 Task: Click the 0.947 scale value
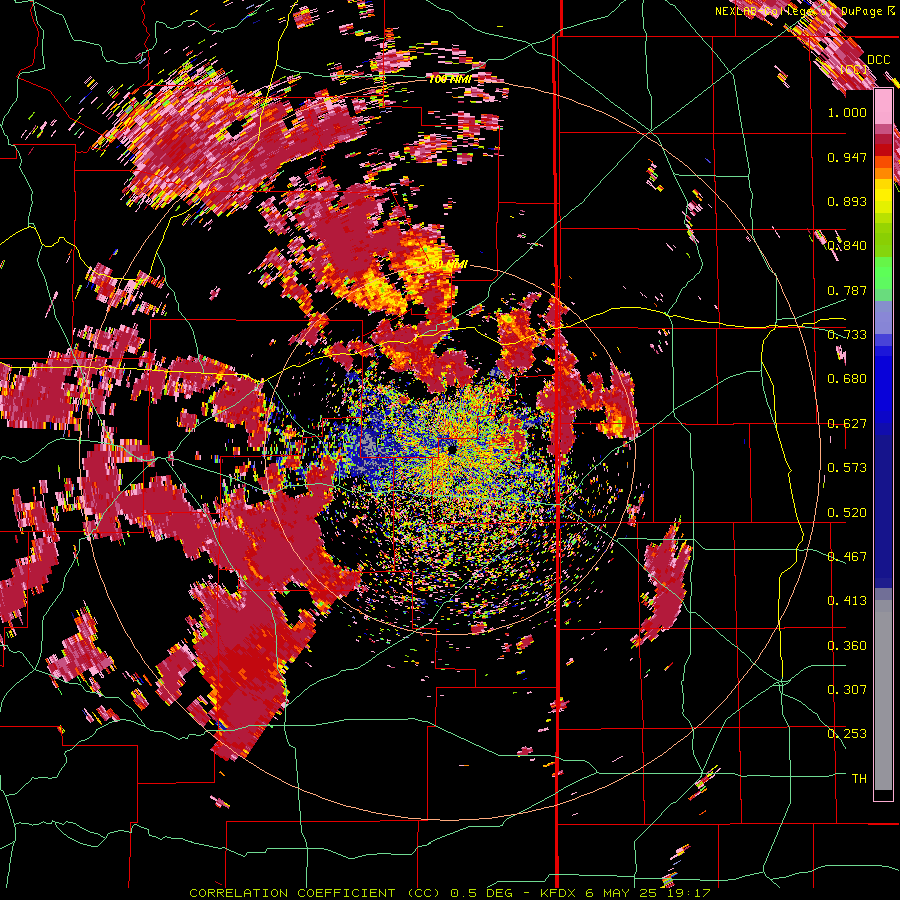tap(847, 157)
